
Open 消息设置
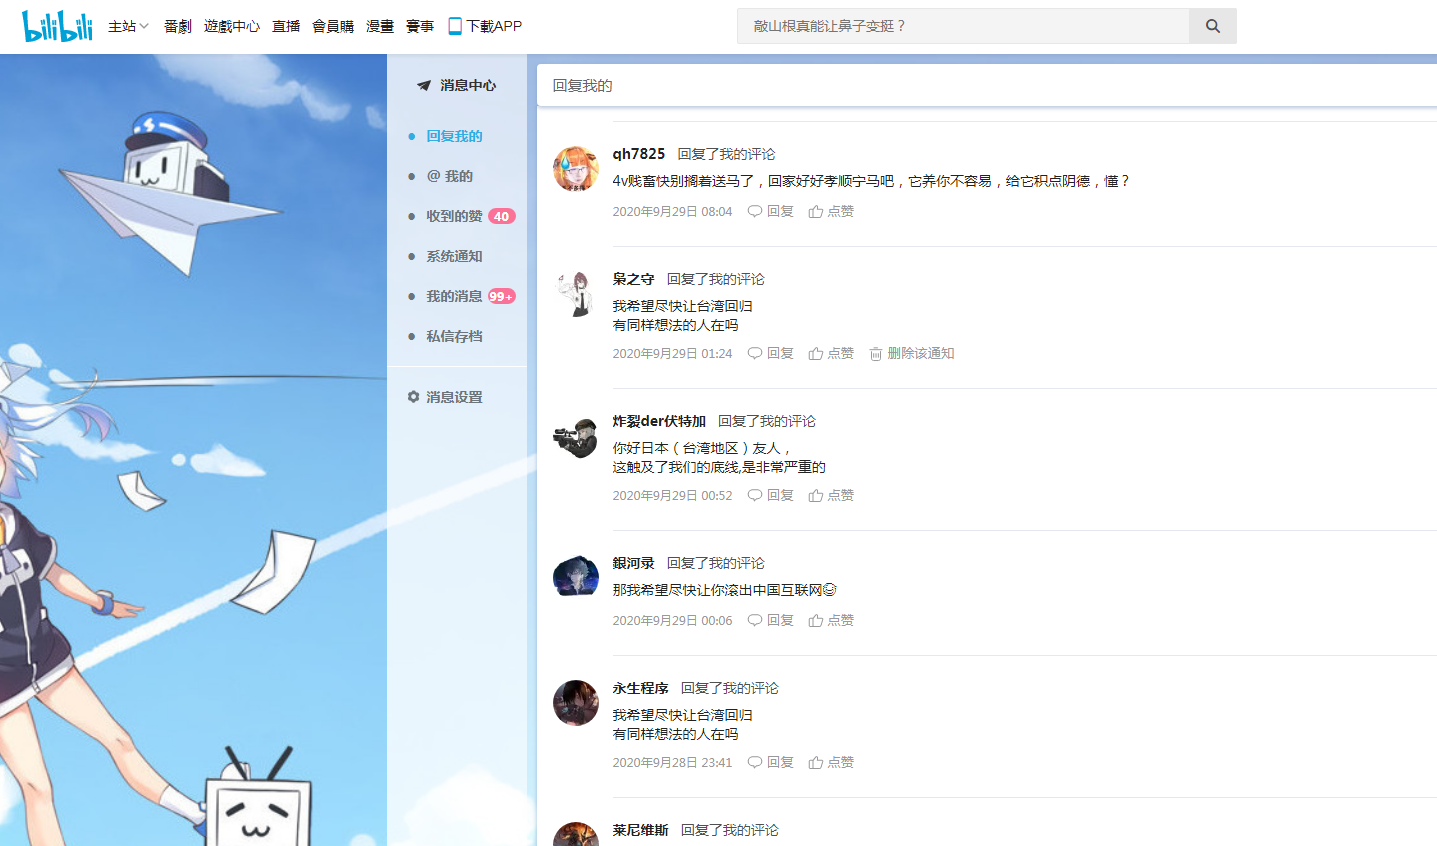pyautogui.click(x=455, y=397)
